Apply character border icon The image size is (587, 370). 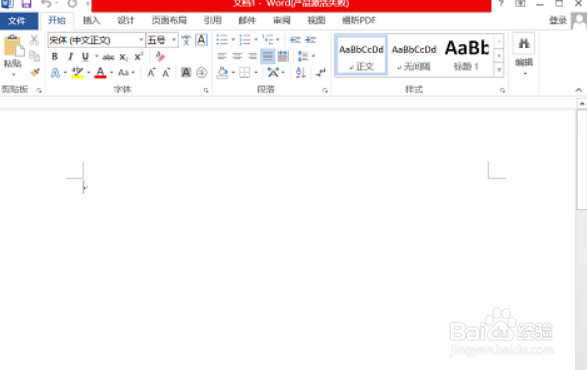tap(201, 40)
